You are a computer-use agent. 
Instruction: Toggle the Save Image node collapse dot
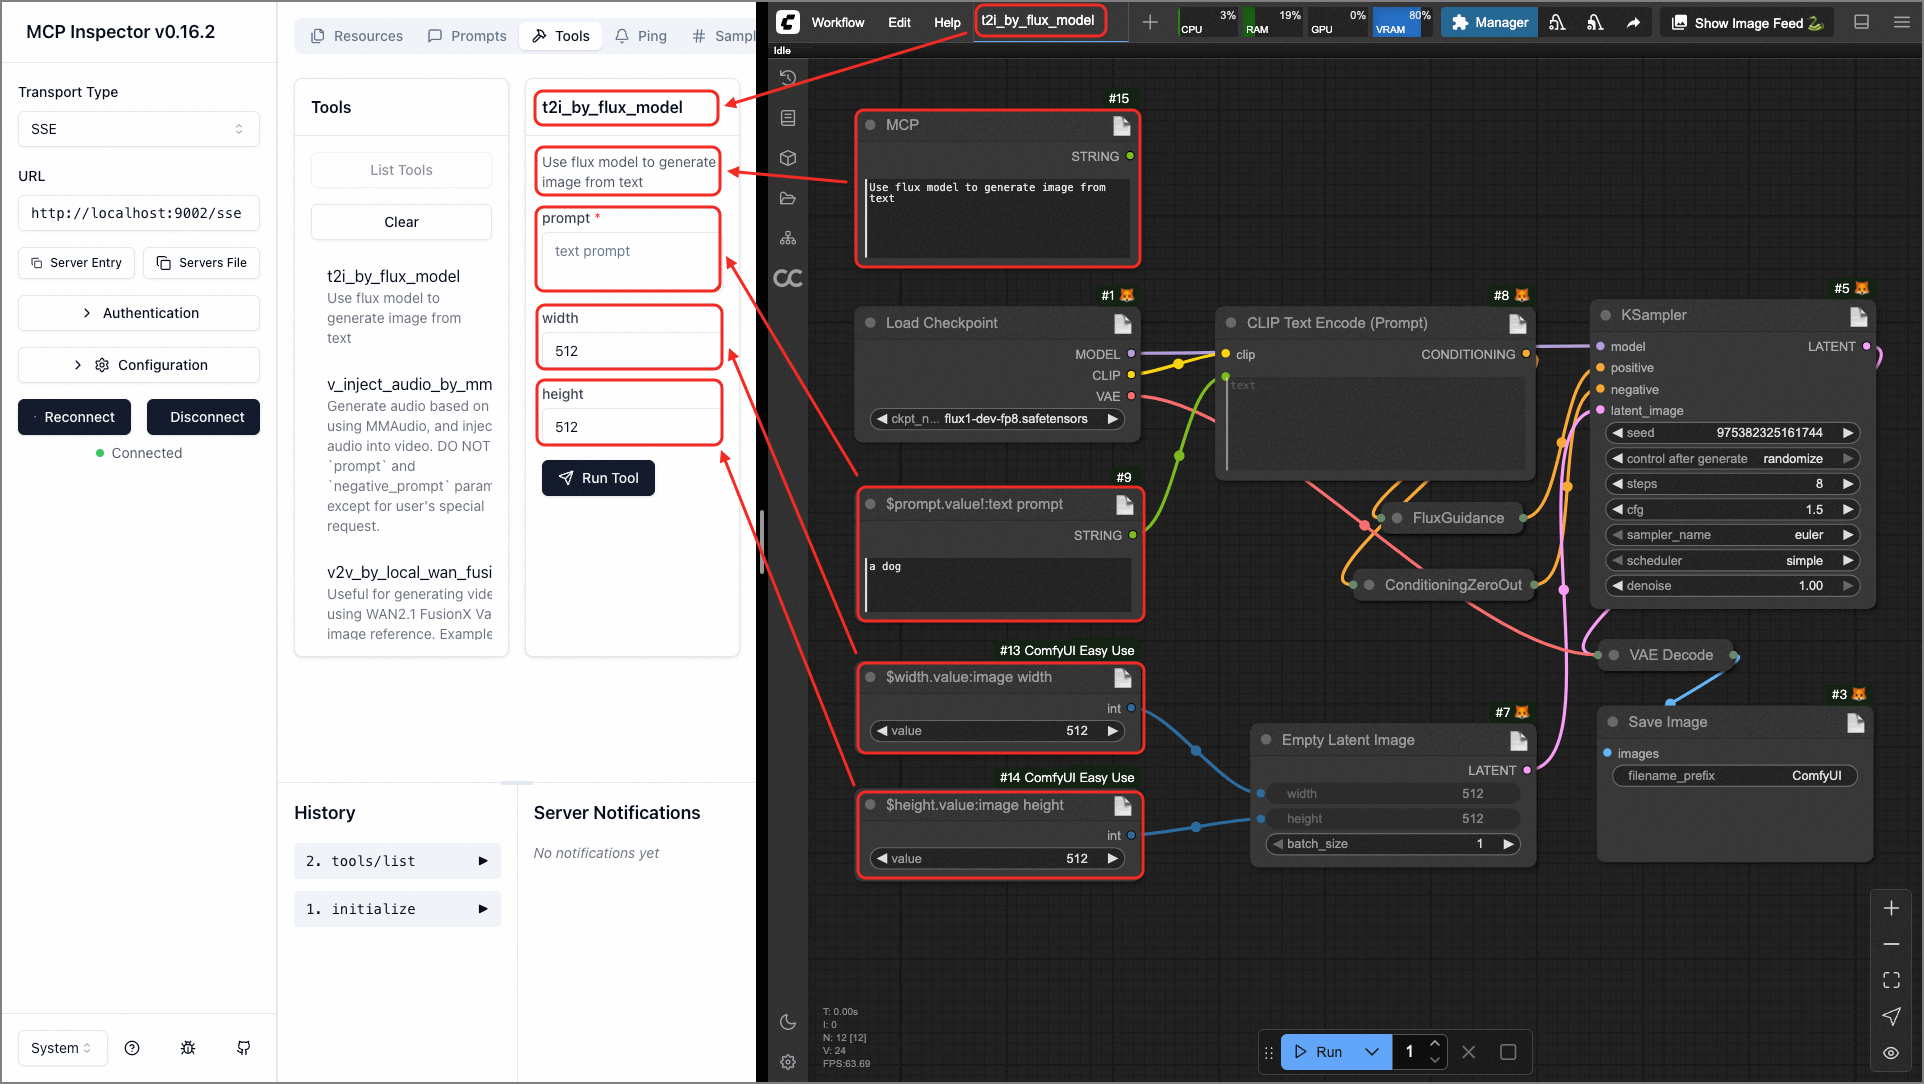[x=1612, y=722]
